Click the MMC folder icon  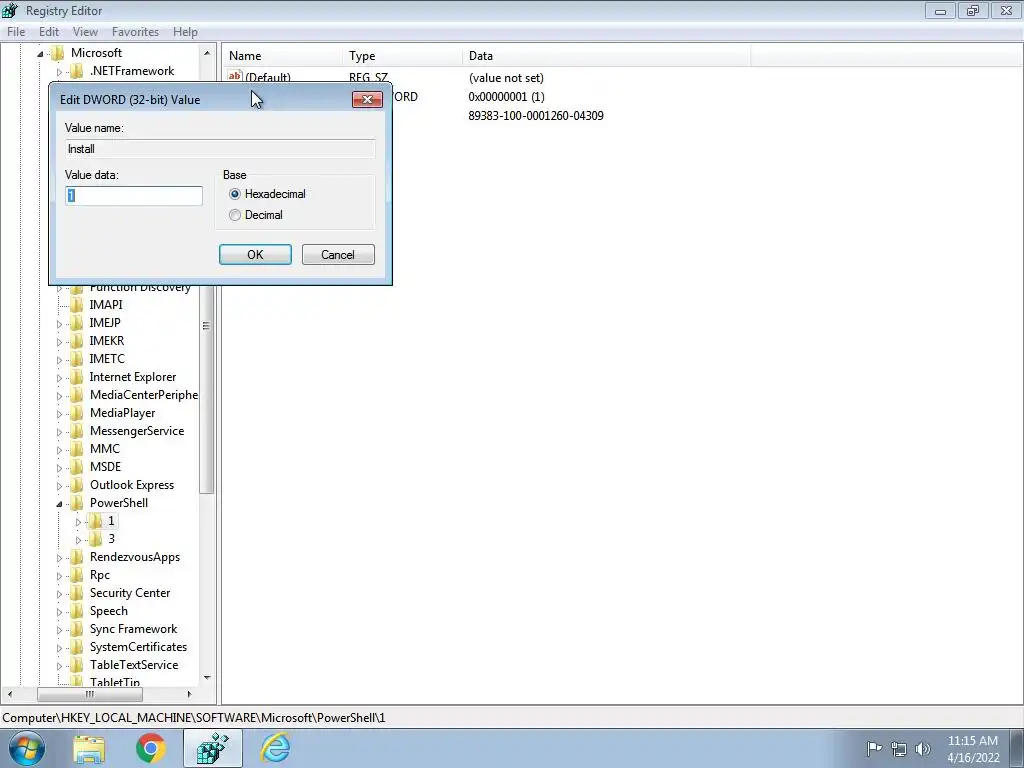tap(76, 449)
